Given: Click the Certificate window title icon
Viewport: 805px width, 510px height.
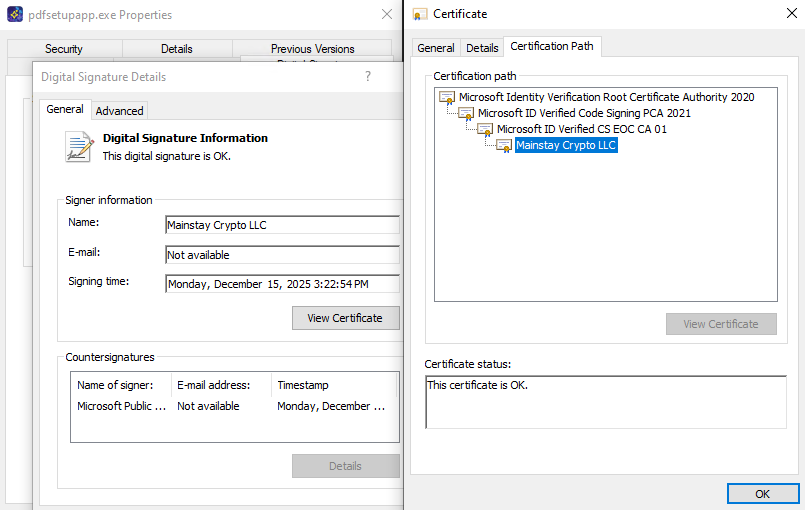Looking at the screenshot, I should click(x=420, y=14).
